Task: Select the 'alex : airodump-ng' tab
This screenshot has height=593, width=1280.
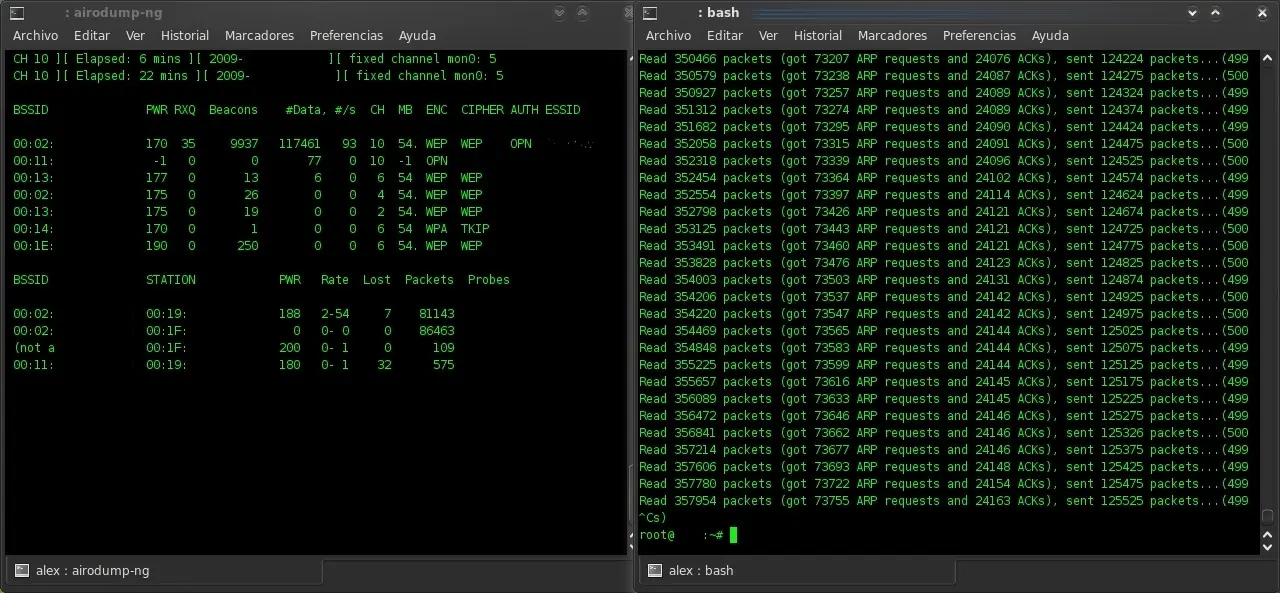Action: (x=164, y=571)
